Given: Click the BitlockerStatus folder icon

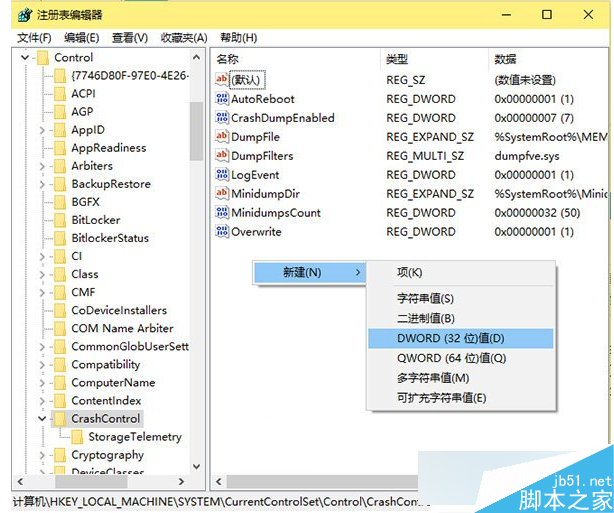Looking at the screenshot, I should (x=60, y=238).
